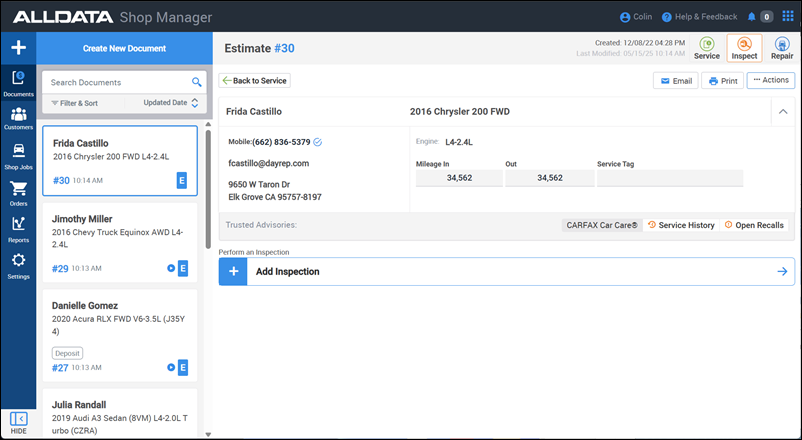Click the Service Tag field
Screen dimensions: 802x440
670,178
